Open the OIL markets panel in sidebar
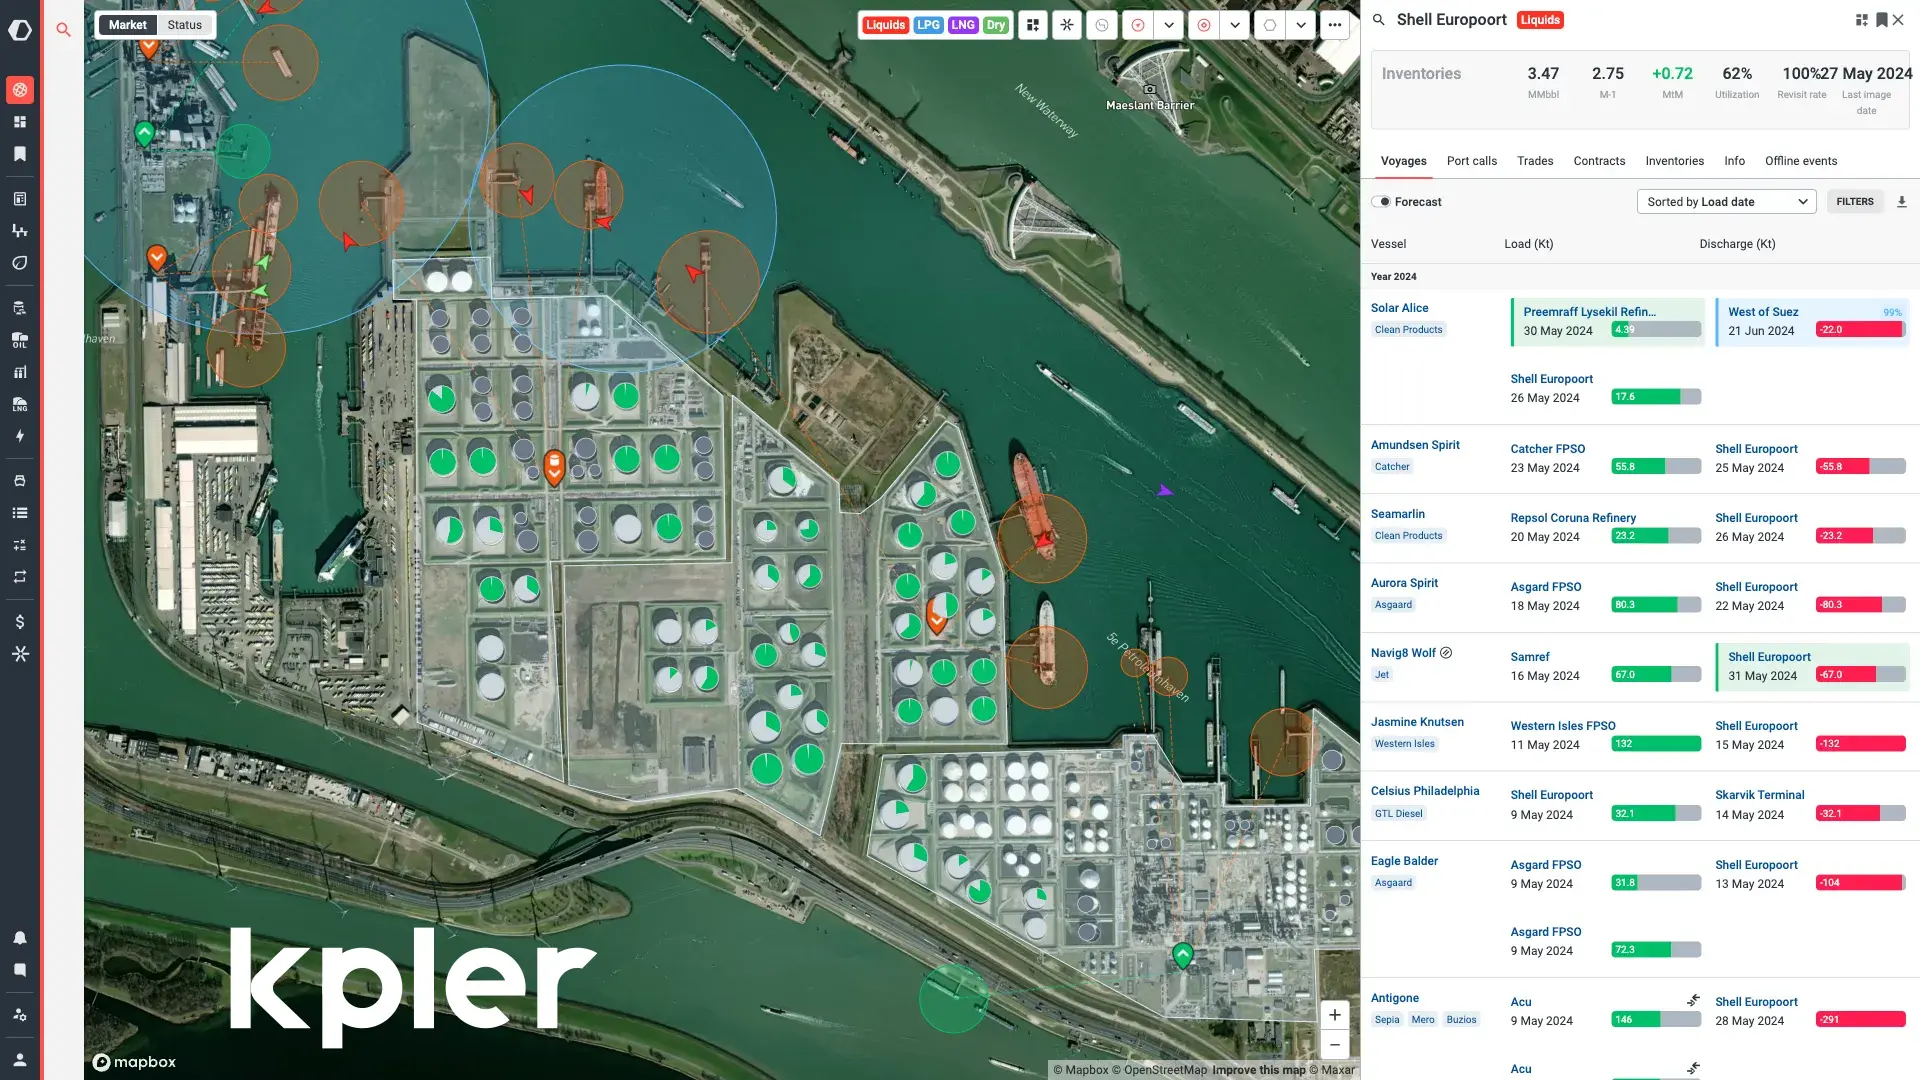Image resolution: width=1920 pixels, height=1080 pixels. 19,340
